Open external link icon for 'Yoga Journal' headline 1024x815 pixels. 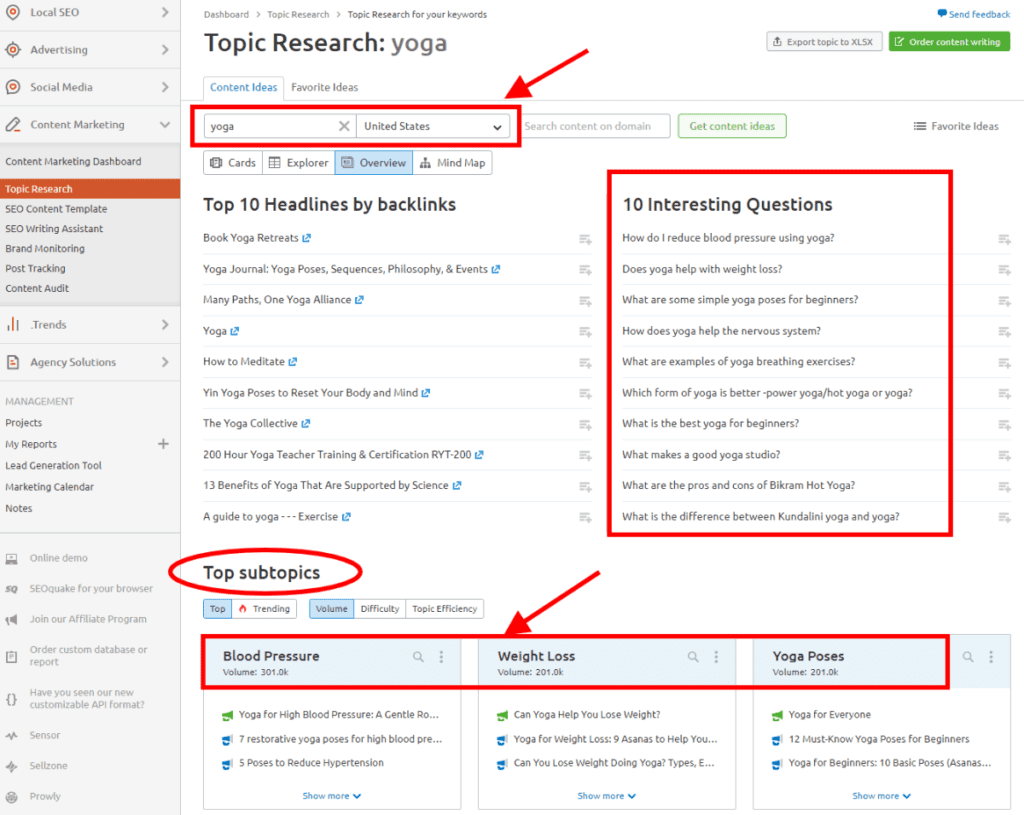point(496,269)
